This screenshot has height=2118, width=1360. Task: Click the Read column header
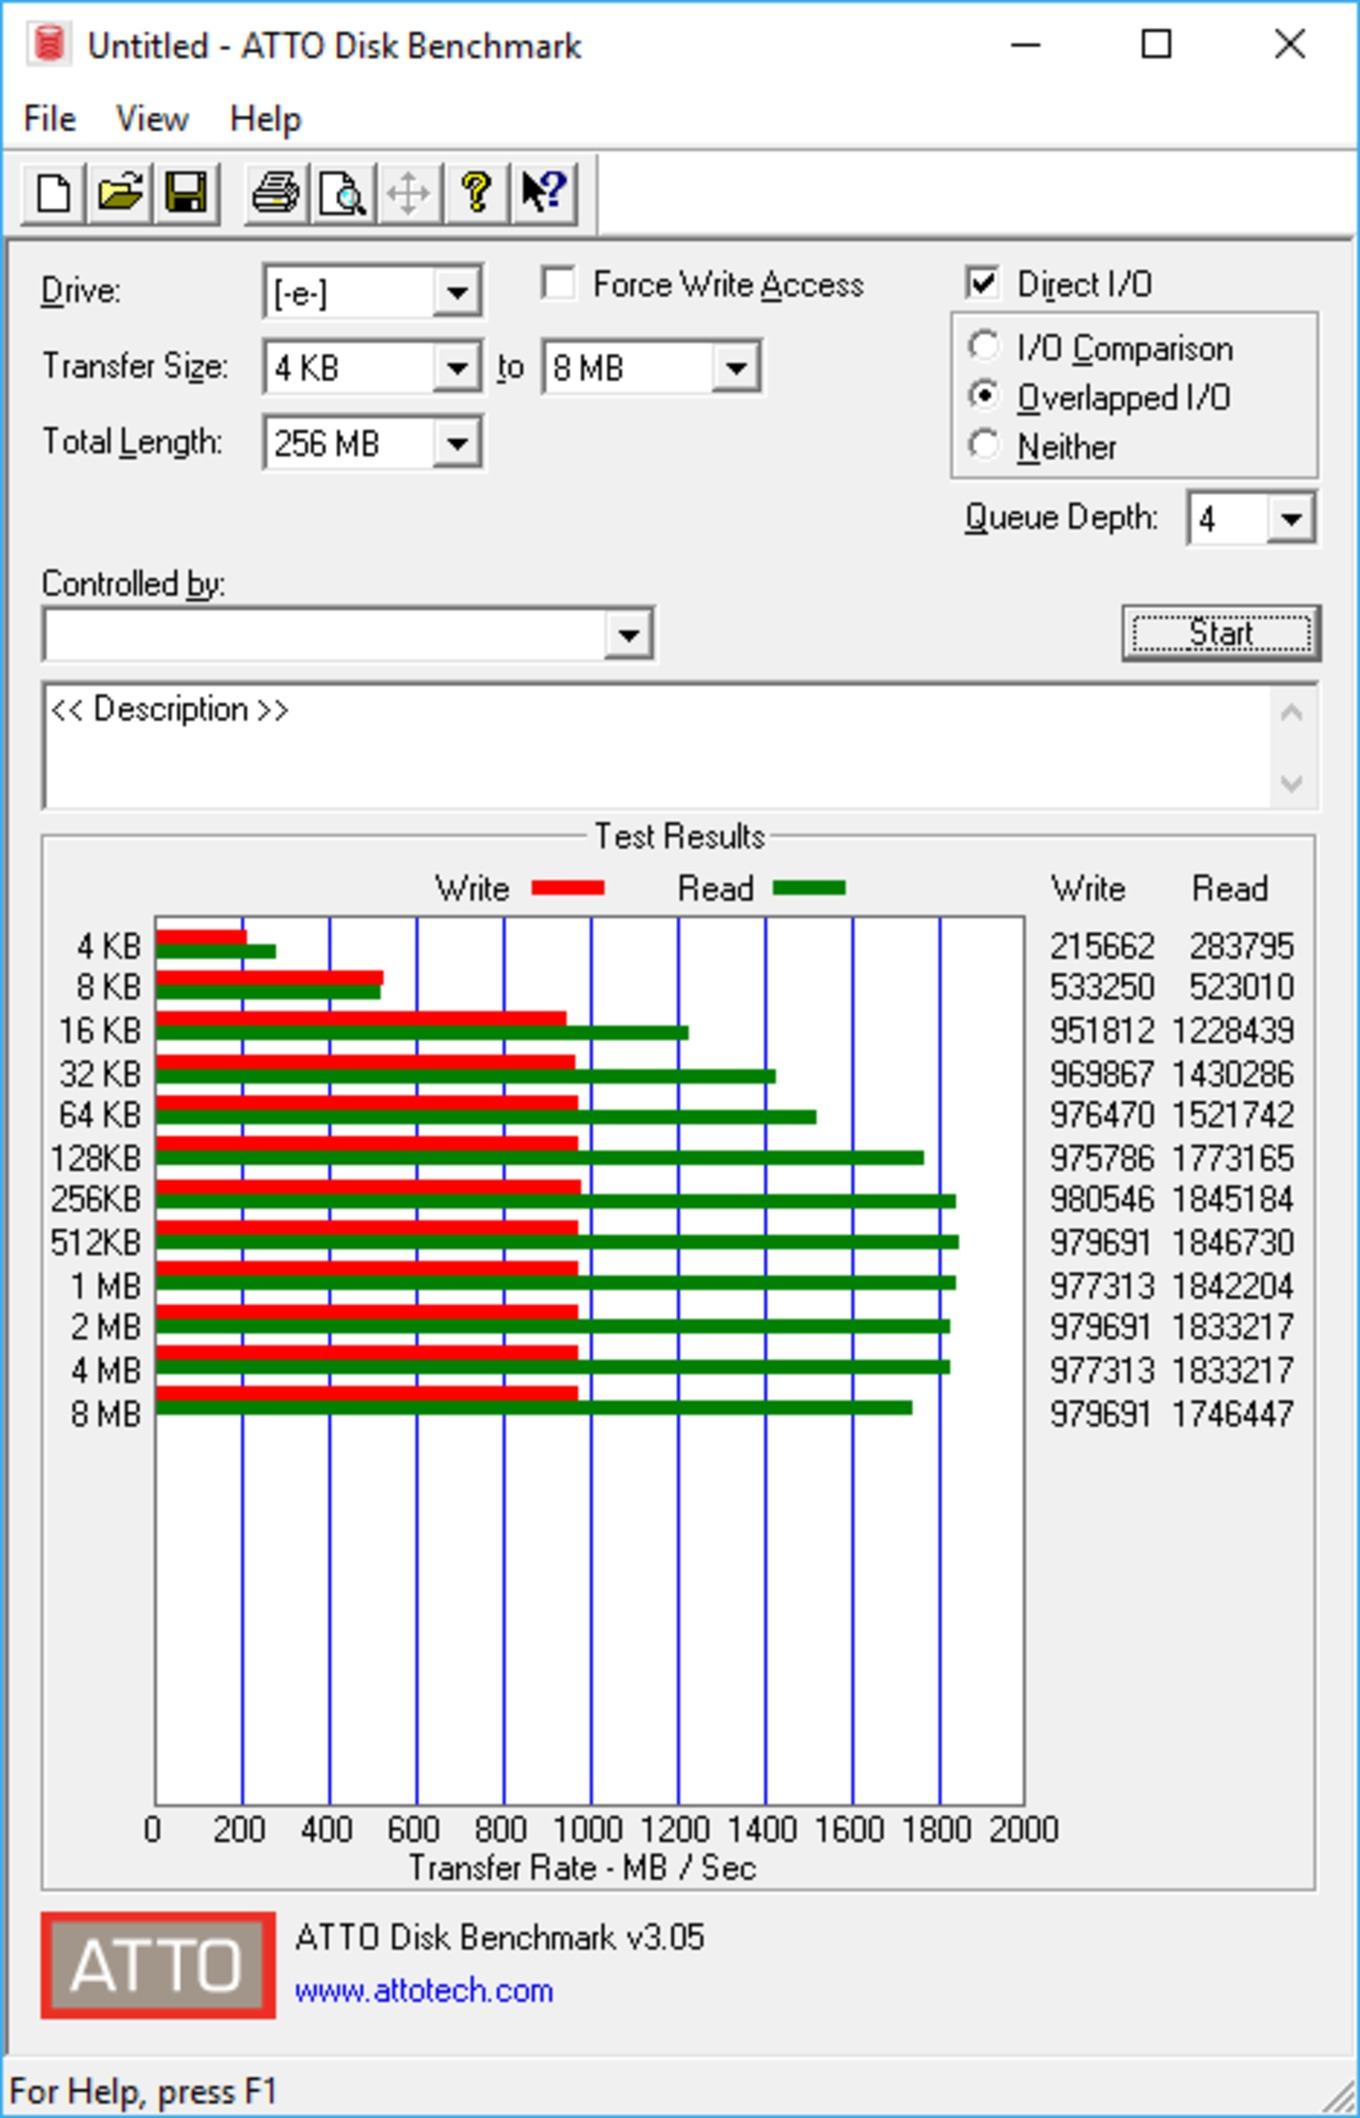(1230, 888)
